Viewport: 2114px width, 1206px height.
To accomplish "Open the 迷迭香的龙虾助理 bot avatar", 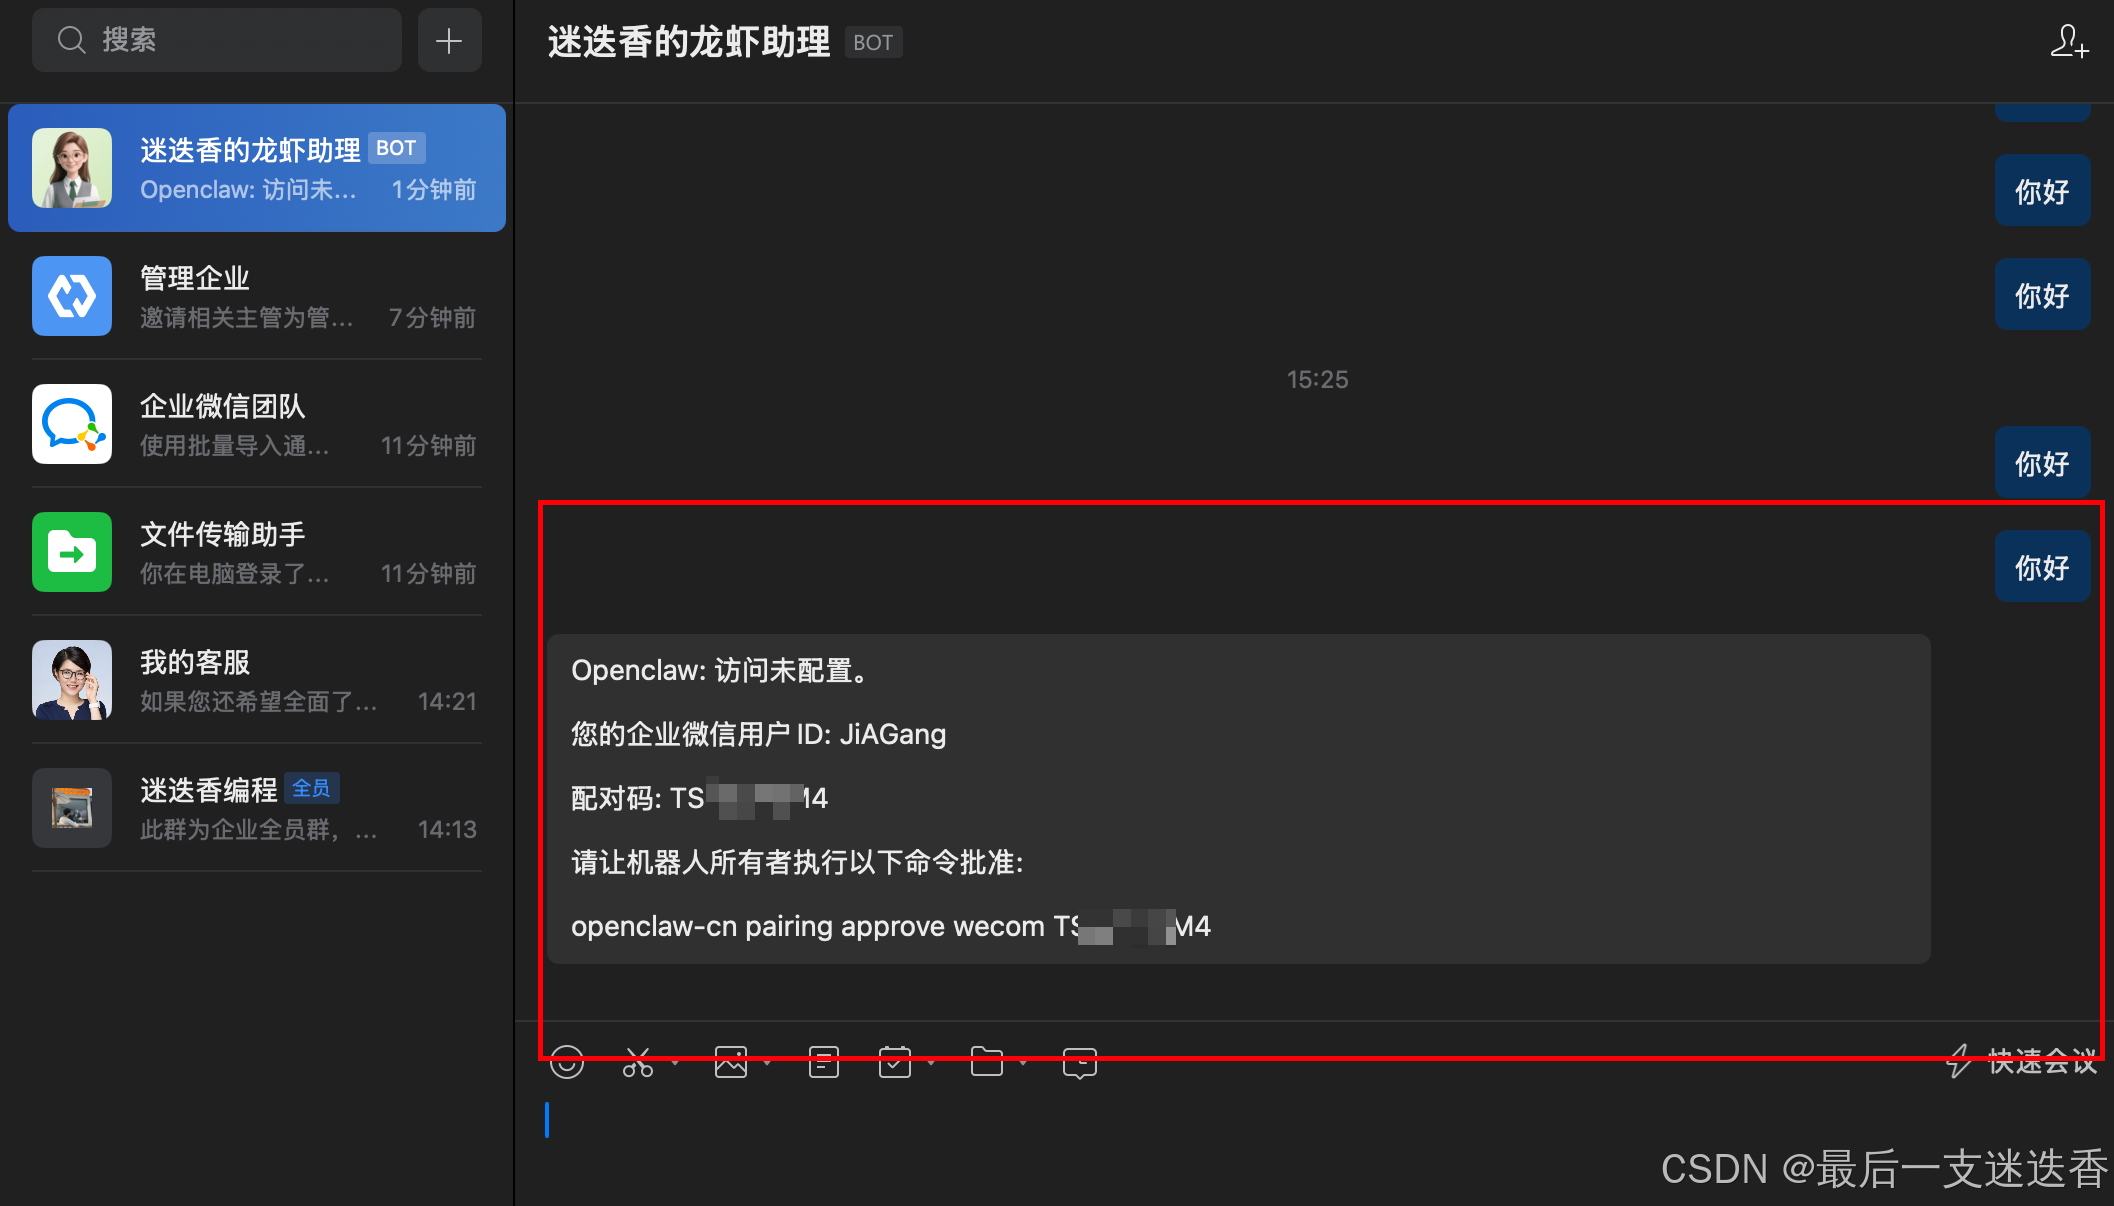I will pos(72,168).
